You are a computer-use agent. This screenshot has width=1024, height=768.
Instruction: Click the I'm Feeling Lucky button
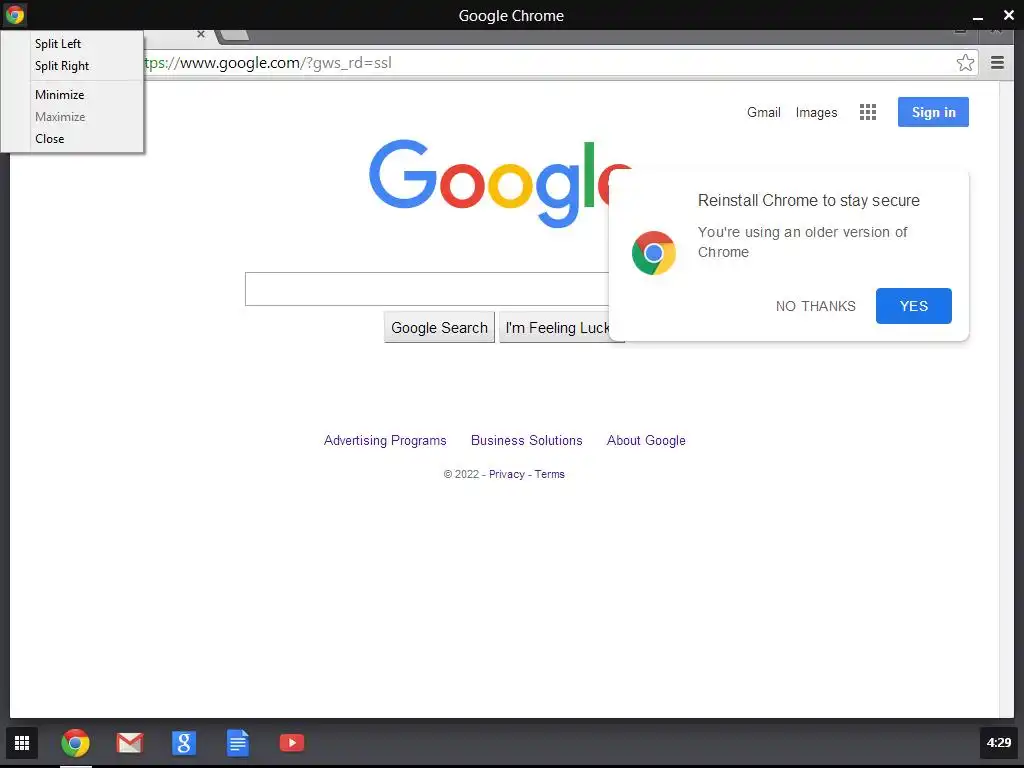click(x=555, y=327)
